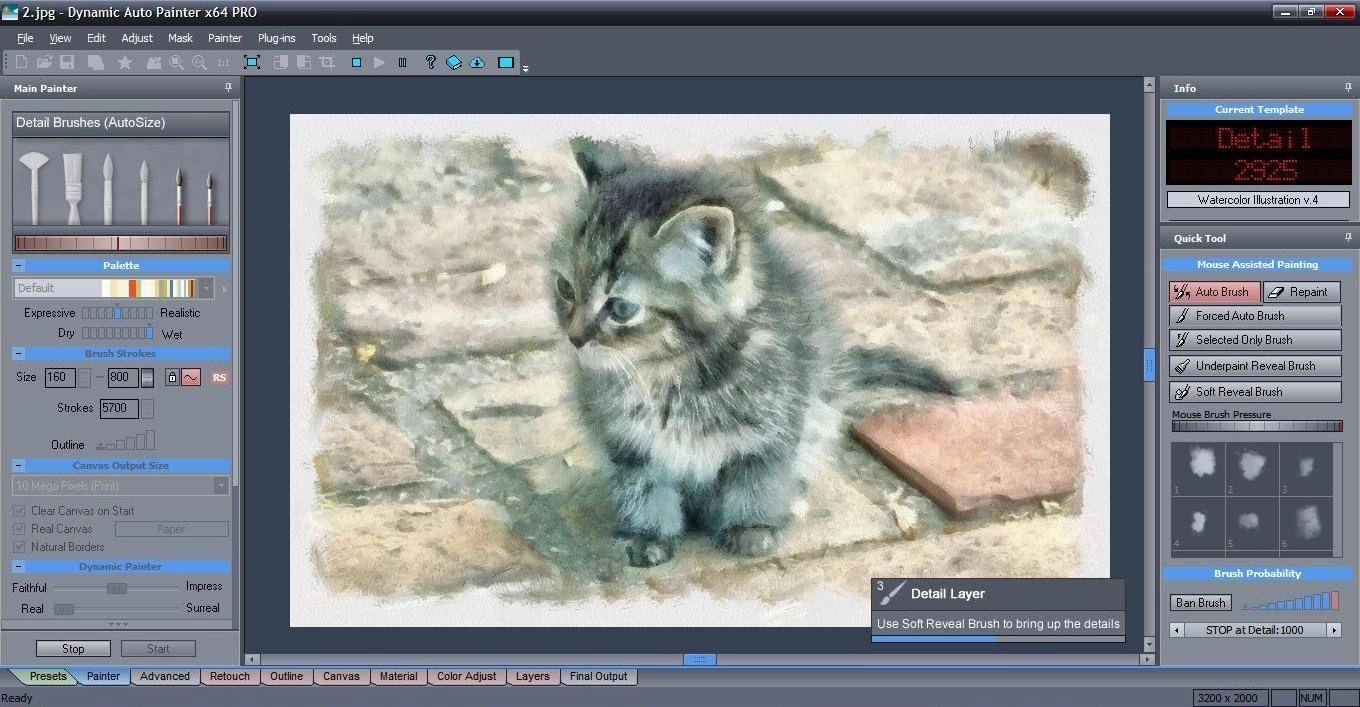
Task: Click the Ban Brush button
Action: [1200, 603]
